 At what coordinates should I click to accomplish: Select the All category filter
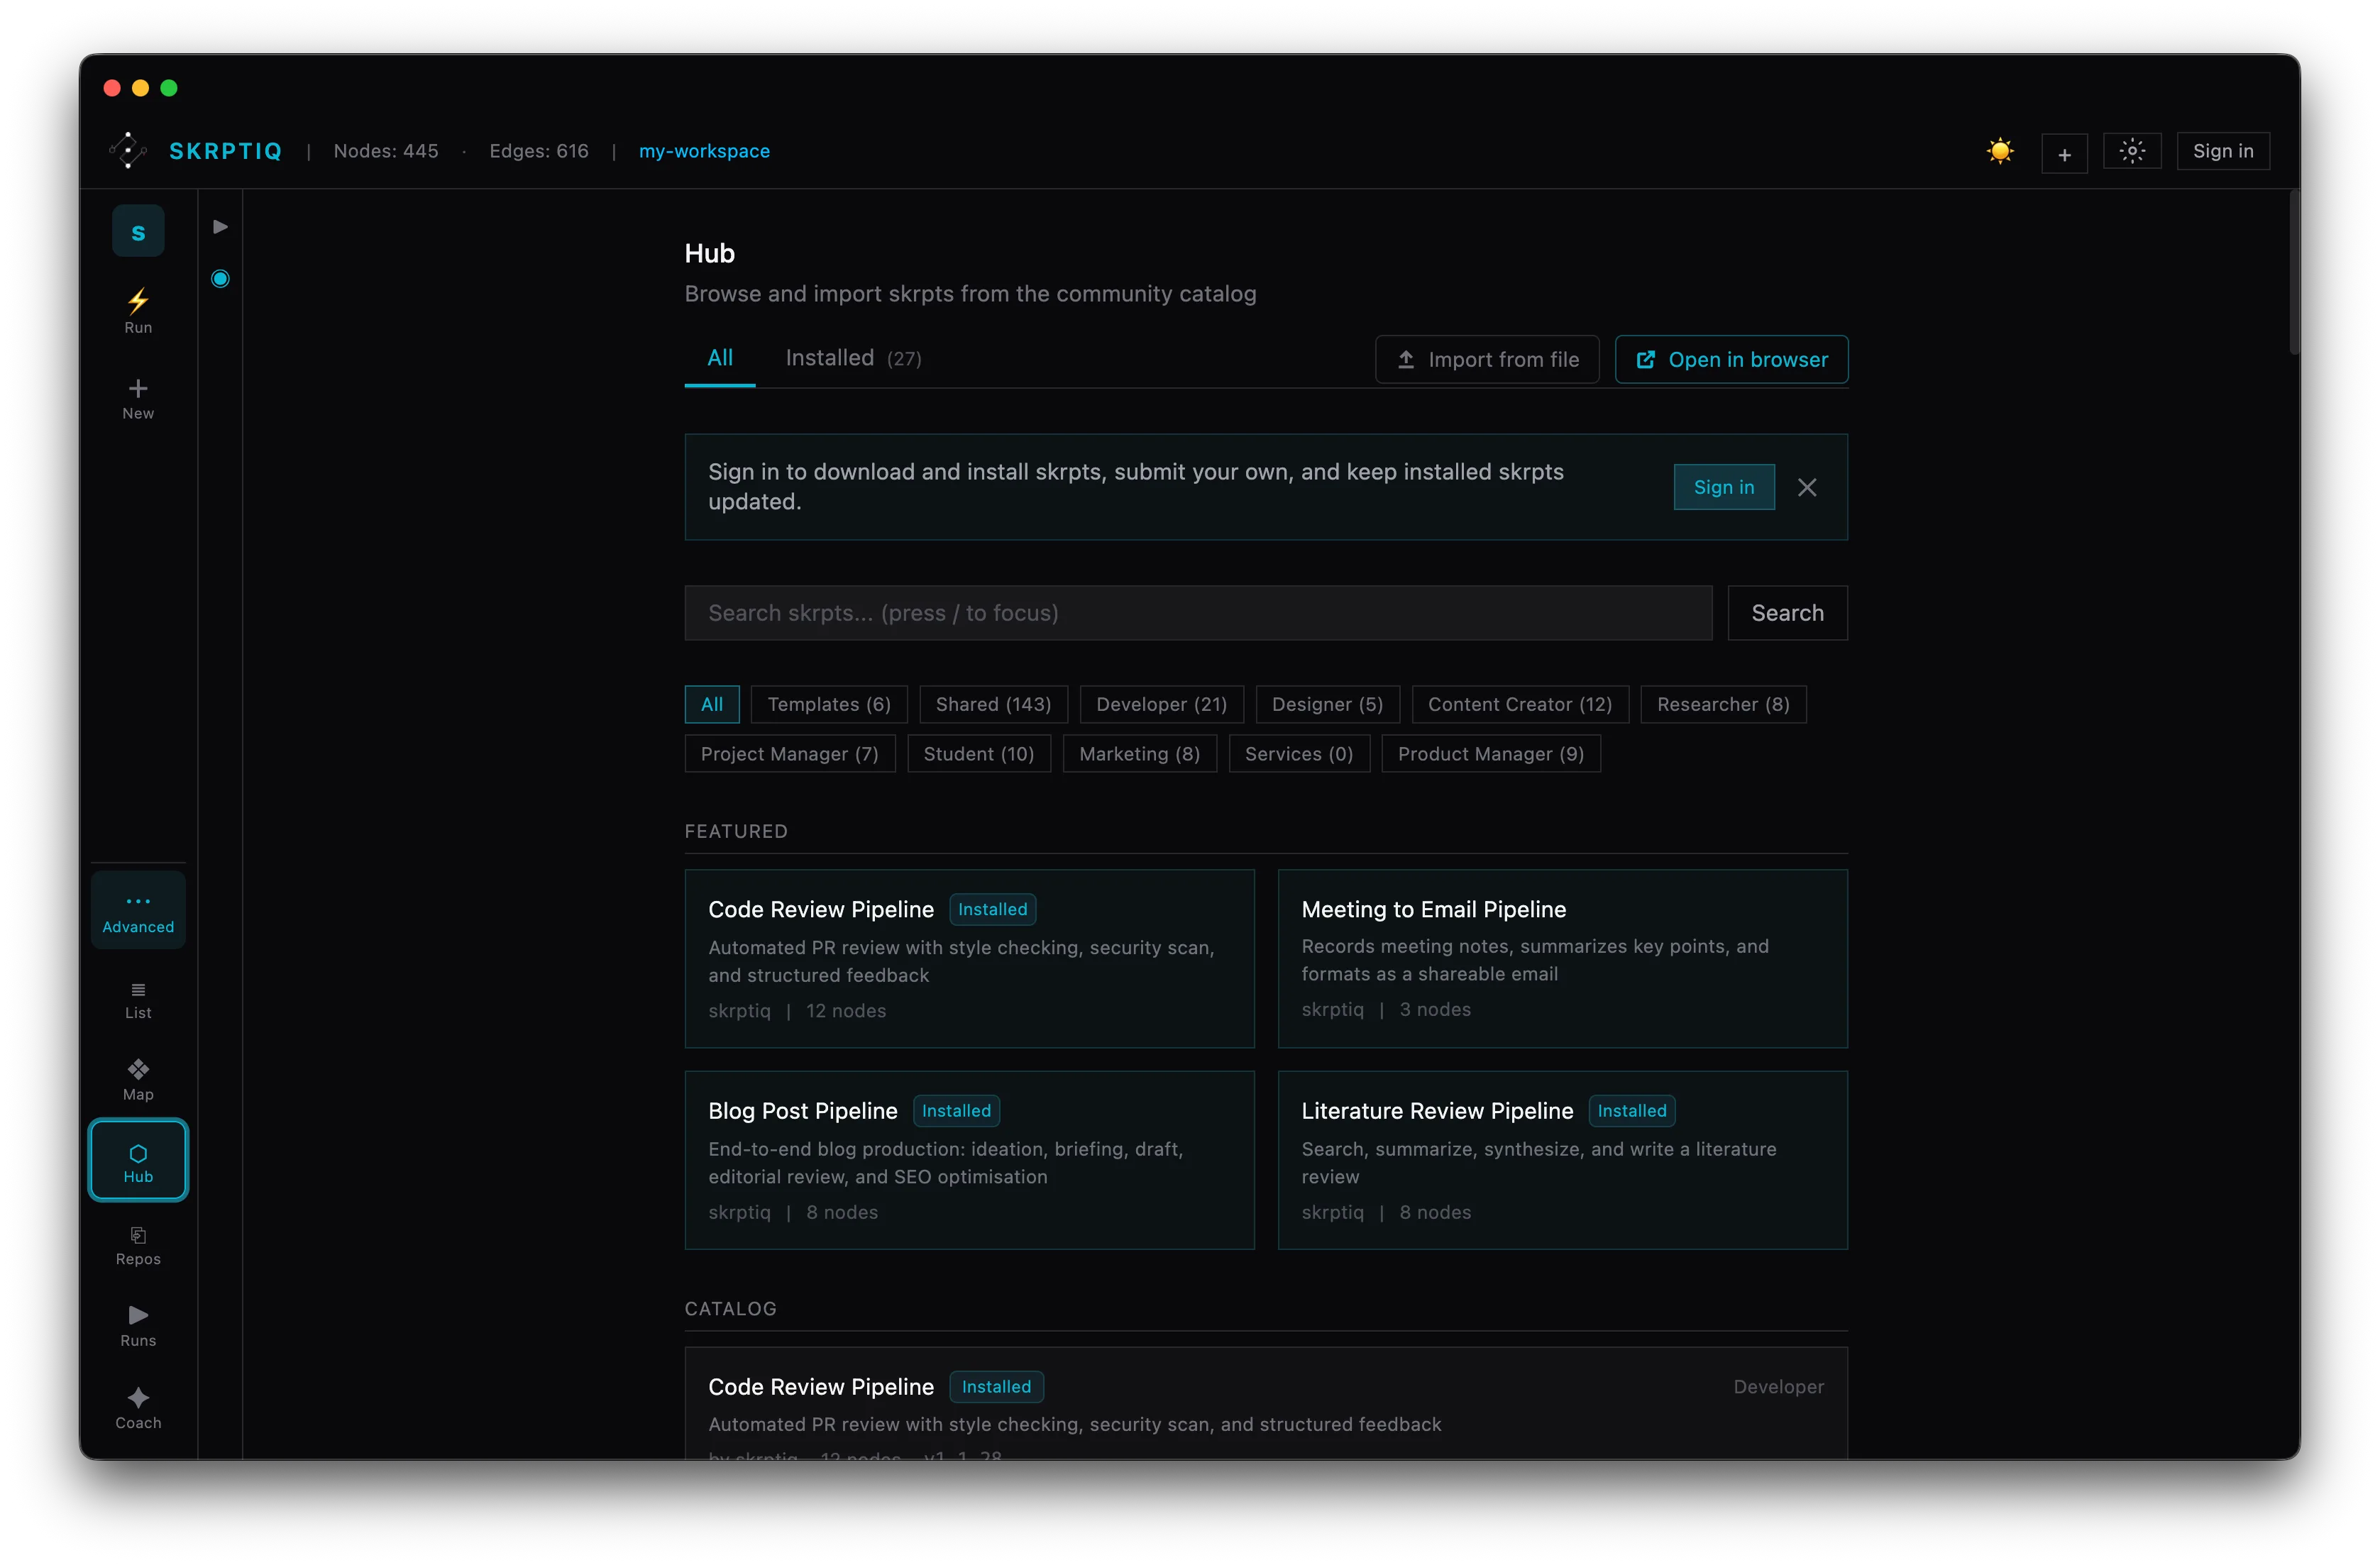click(711, 704)
